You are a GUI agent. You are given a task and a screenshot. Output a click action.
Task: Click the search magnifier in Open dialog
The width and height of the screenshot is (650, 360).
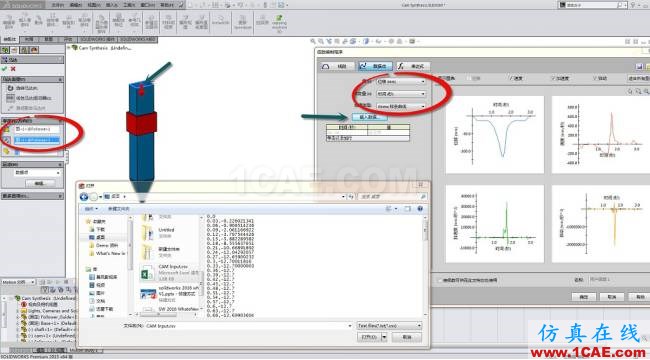coord(422,197)
